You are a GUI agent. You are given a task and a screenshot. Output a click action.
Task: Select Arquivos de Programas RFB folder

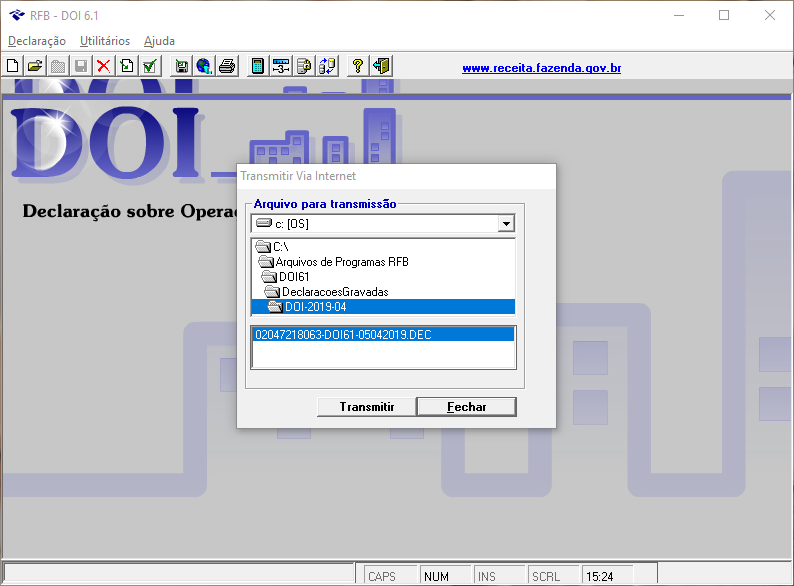[x=383, y=262]
